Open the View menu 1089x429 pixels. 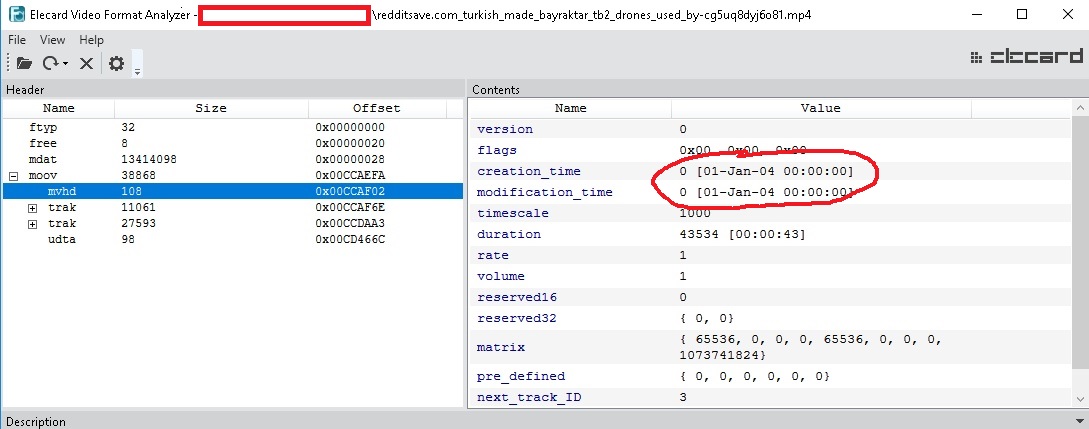click(52, 40)
